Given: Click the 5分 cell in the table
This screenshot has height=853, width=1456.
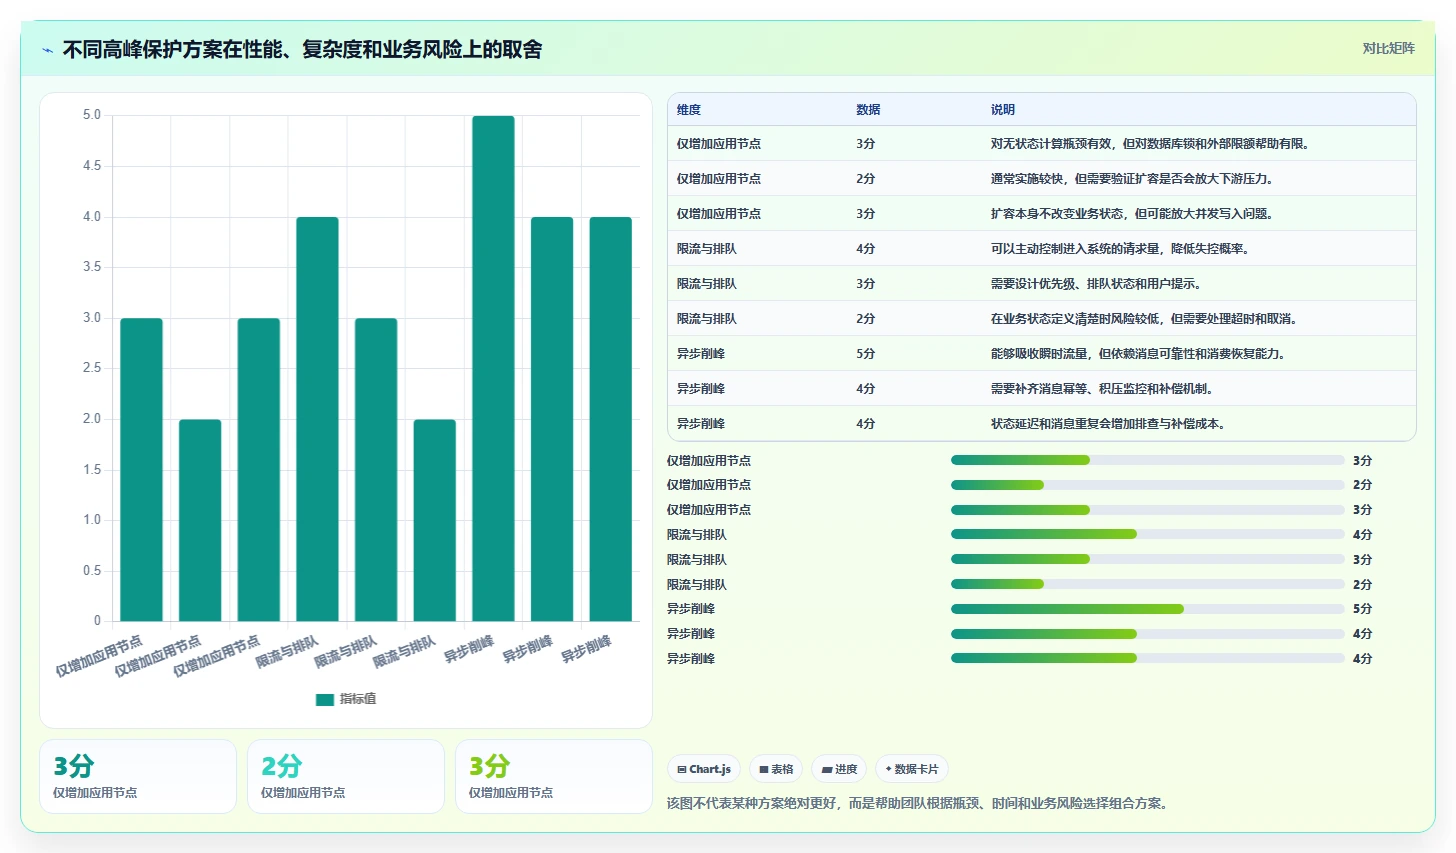Looking at the screenshot, I should point(866,354).
